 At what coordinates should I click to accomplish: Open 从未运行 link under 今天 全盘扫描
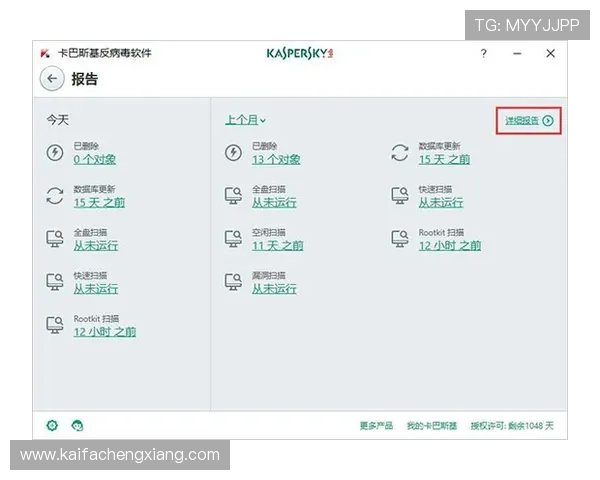(x=96, y=245)
